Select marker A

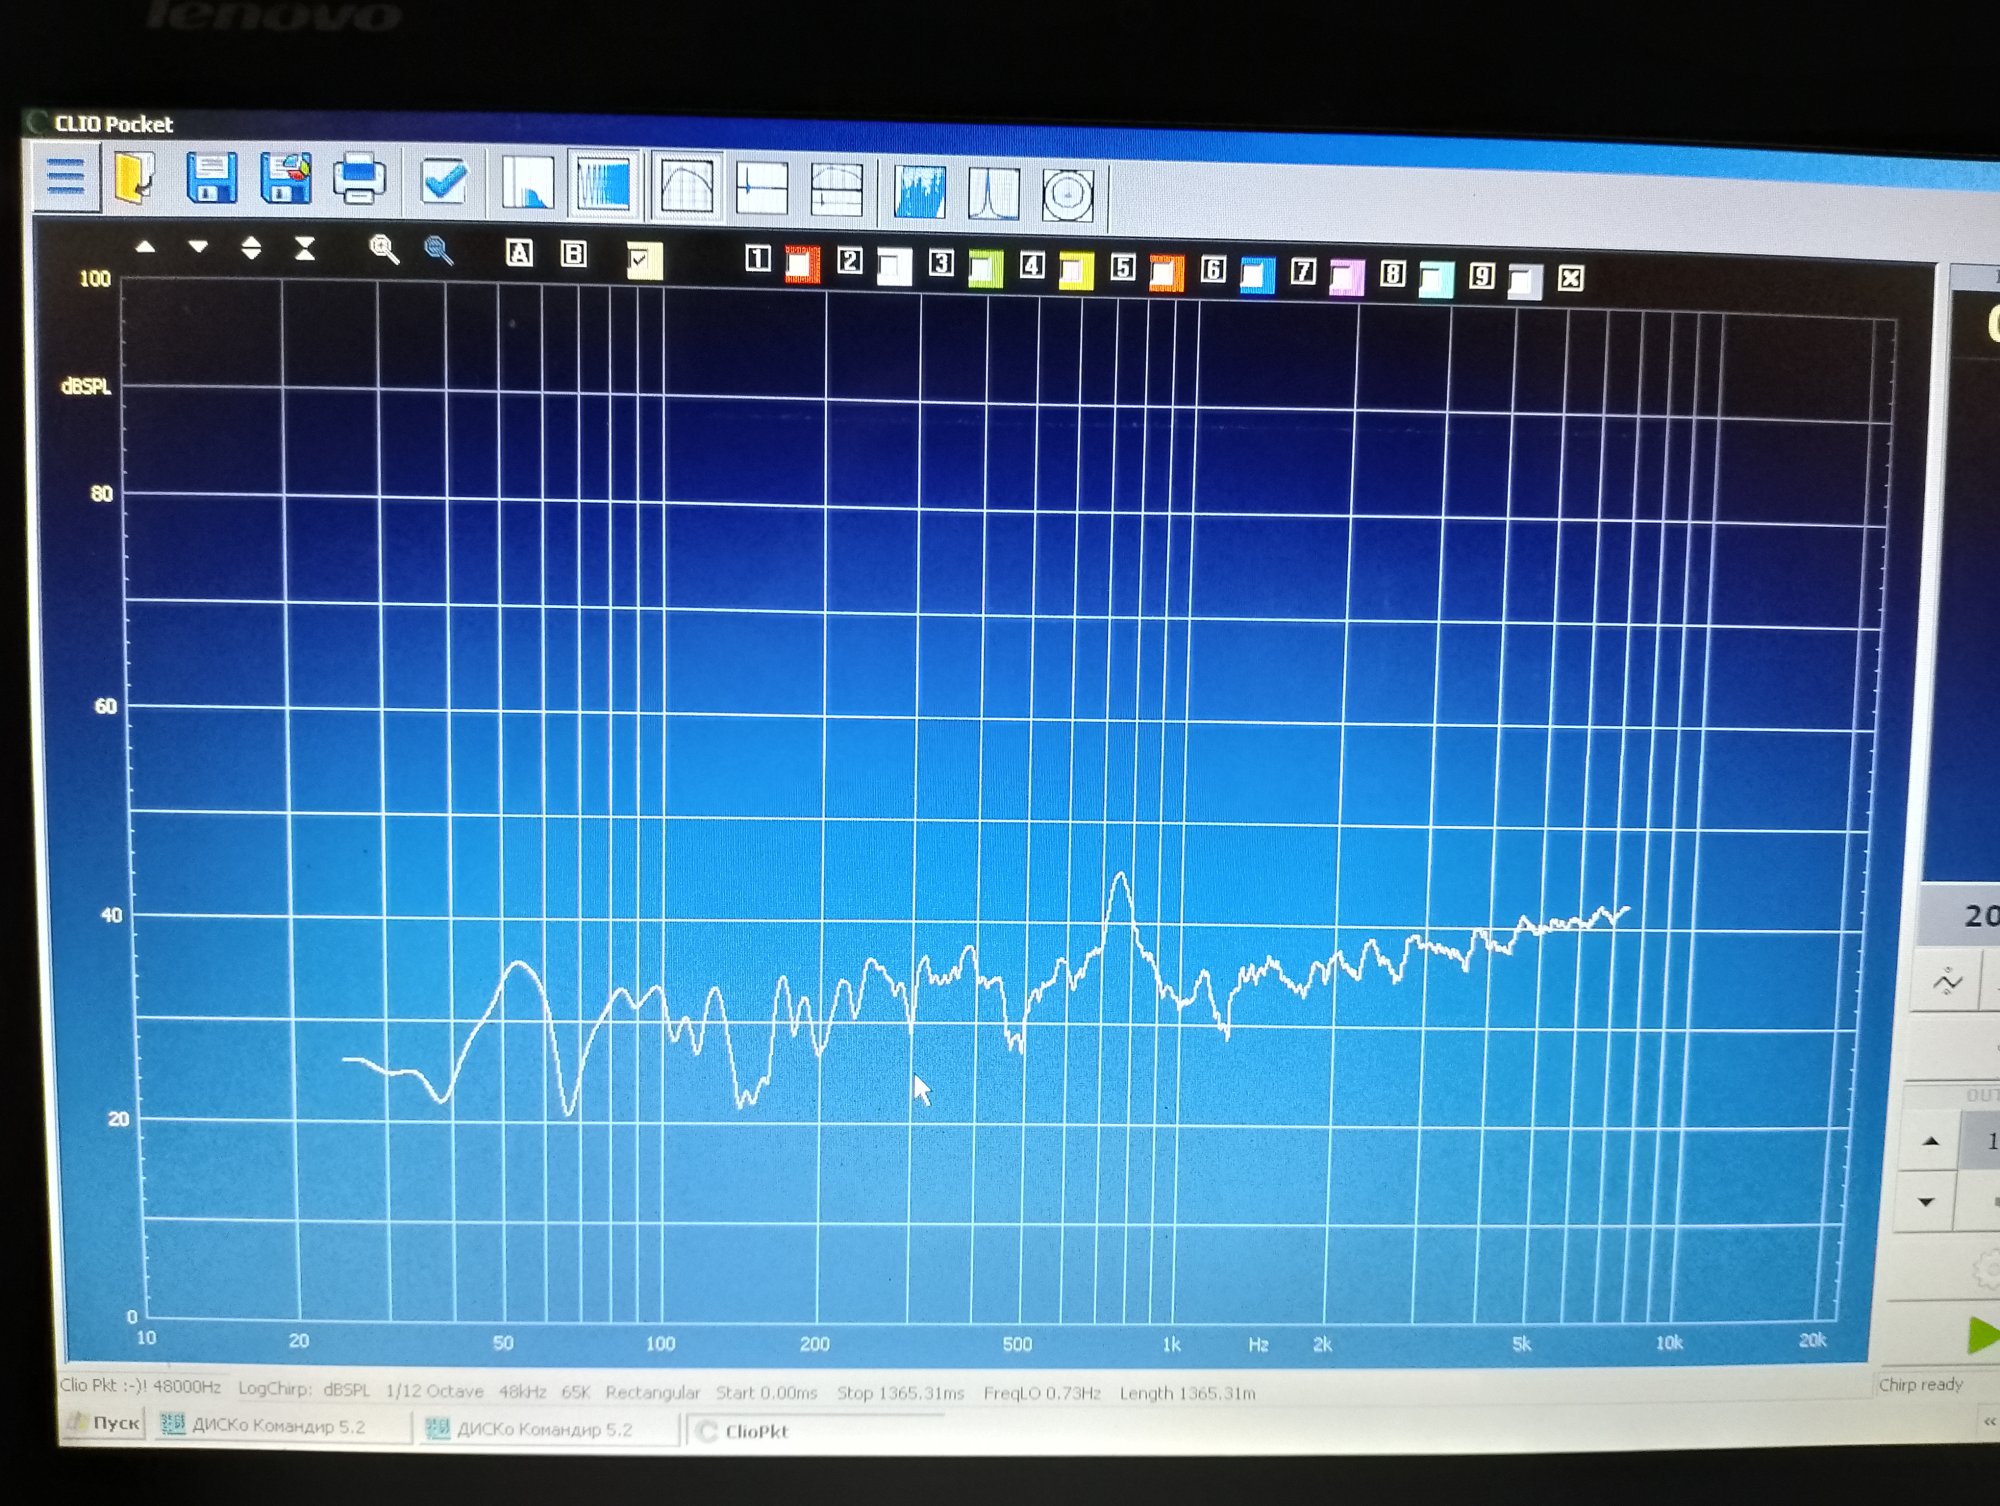tap(519, 253)
